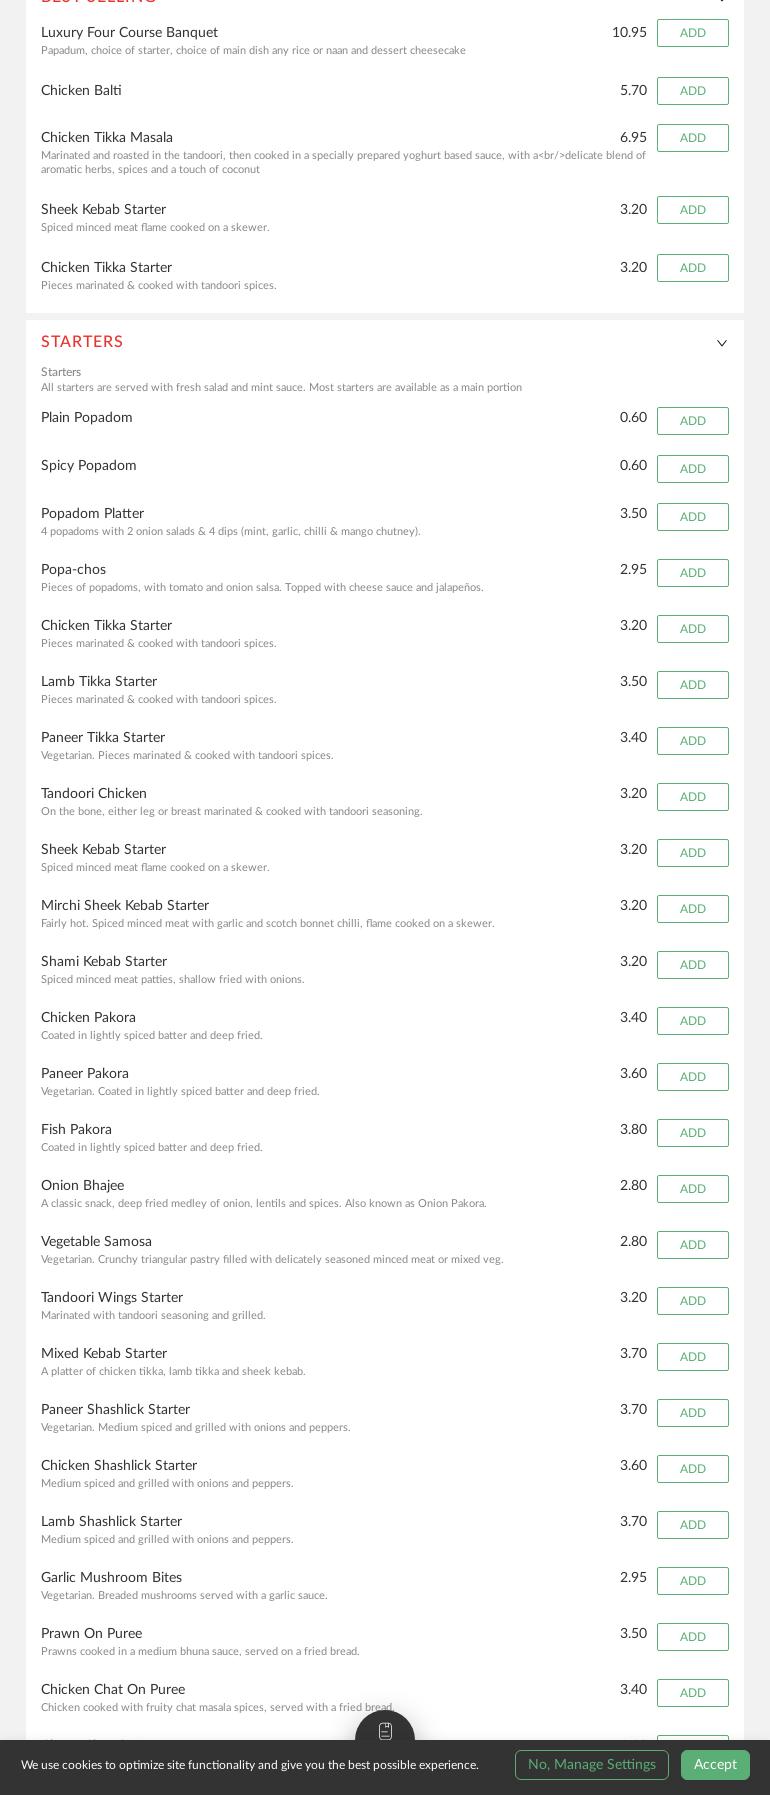Screen dimensions: 770x1795
Task: Add Fish Pakora to the order
Action: 692,1133
